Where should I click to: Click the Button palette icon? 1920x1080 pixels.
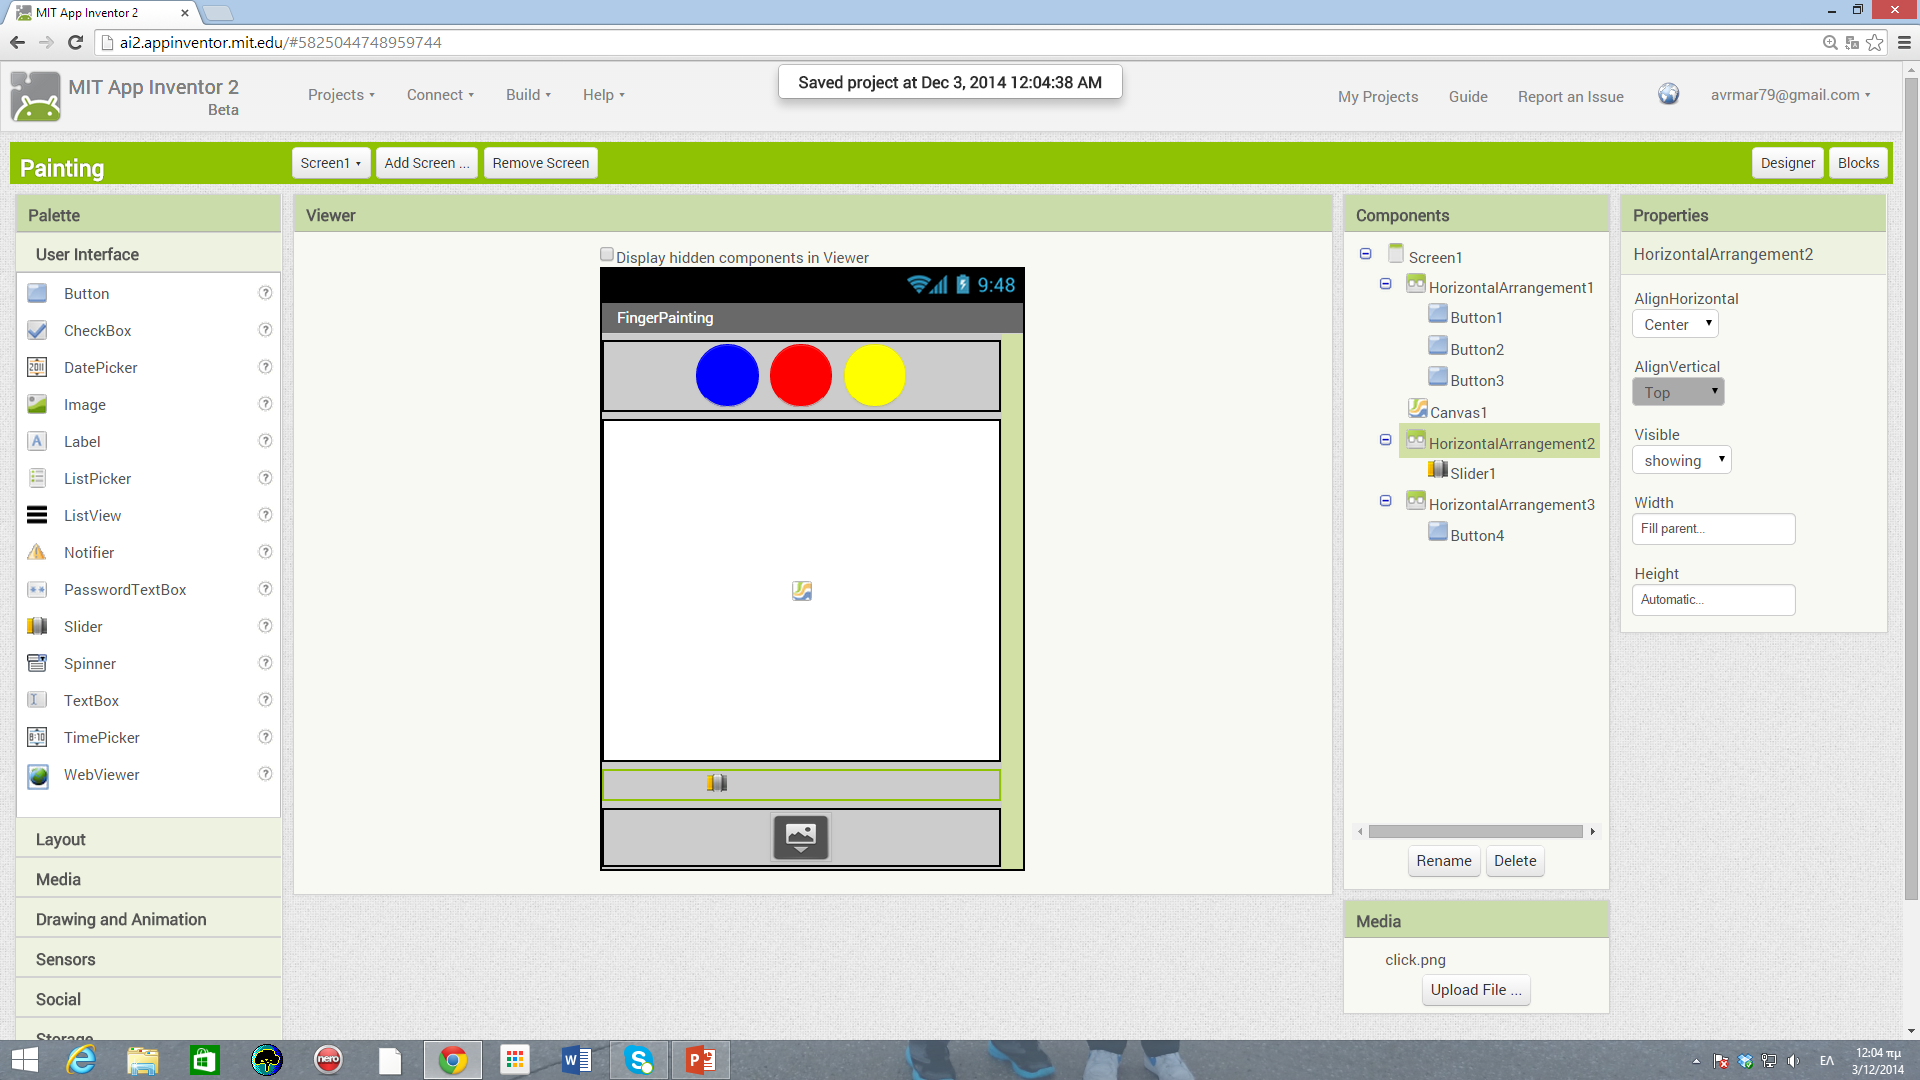[37, 293]
